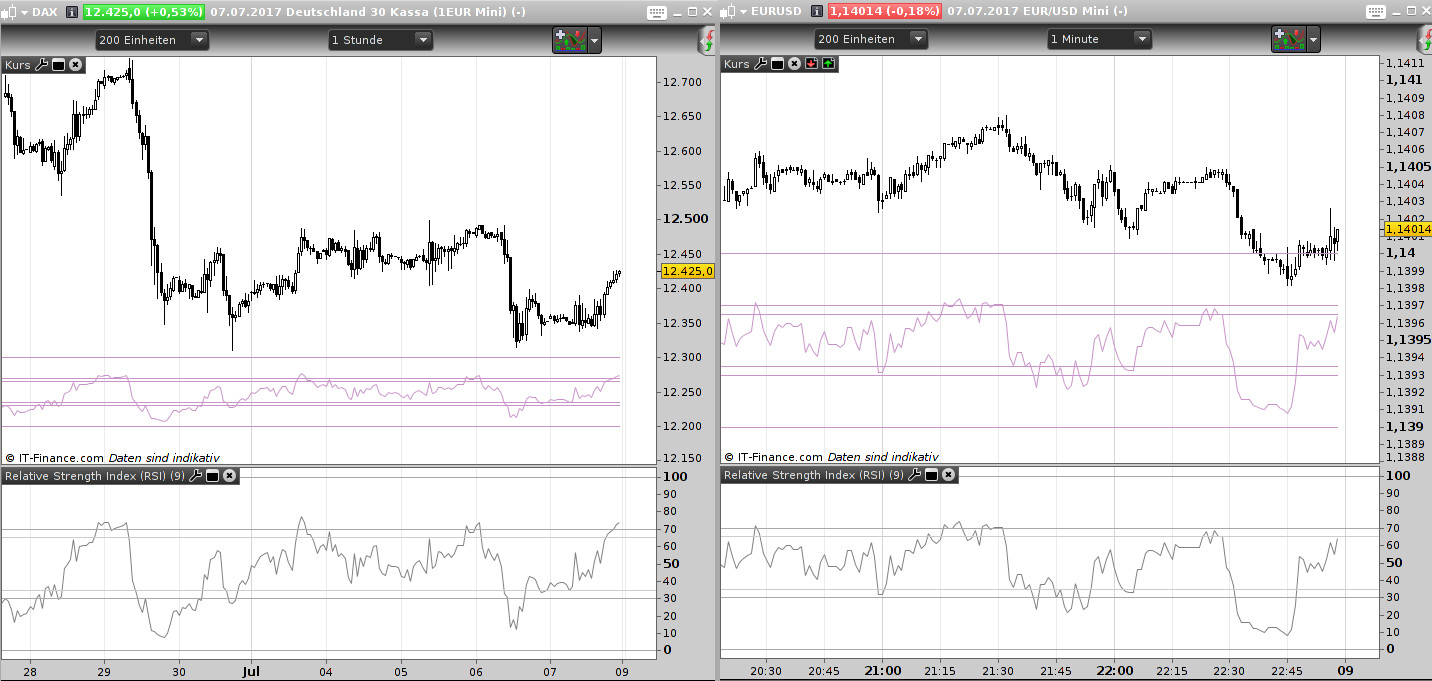Minimize the DAX chart window

tap(677, 13)
